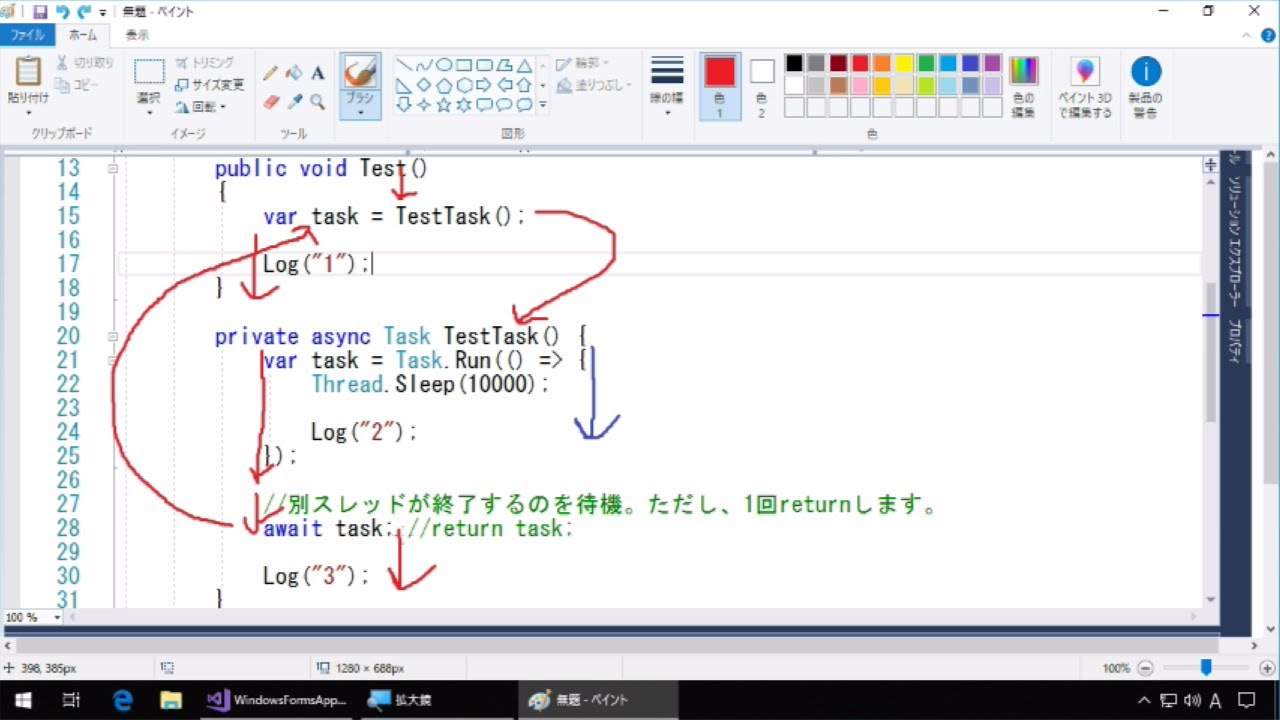Click the Brush tool icon
Image resolution: width=1280 pixels, height=720 pixels.
(x=359, y=73)
